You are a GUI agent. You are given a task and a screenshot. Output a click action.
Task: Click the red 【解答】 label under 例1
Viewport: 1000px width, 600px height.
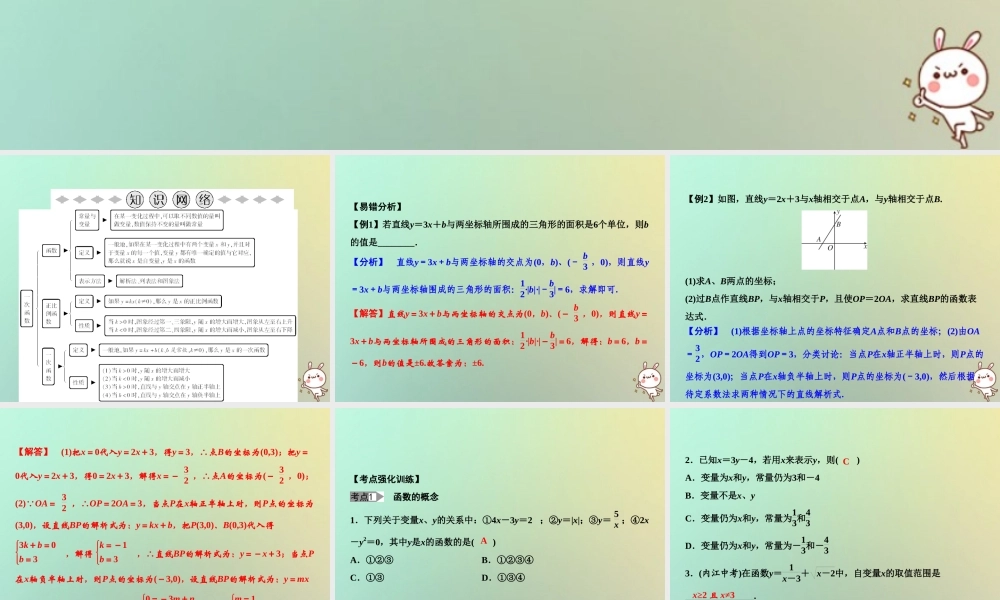point(368,314)
